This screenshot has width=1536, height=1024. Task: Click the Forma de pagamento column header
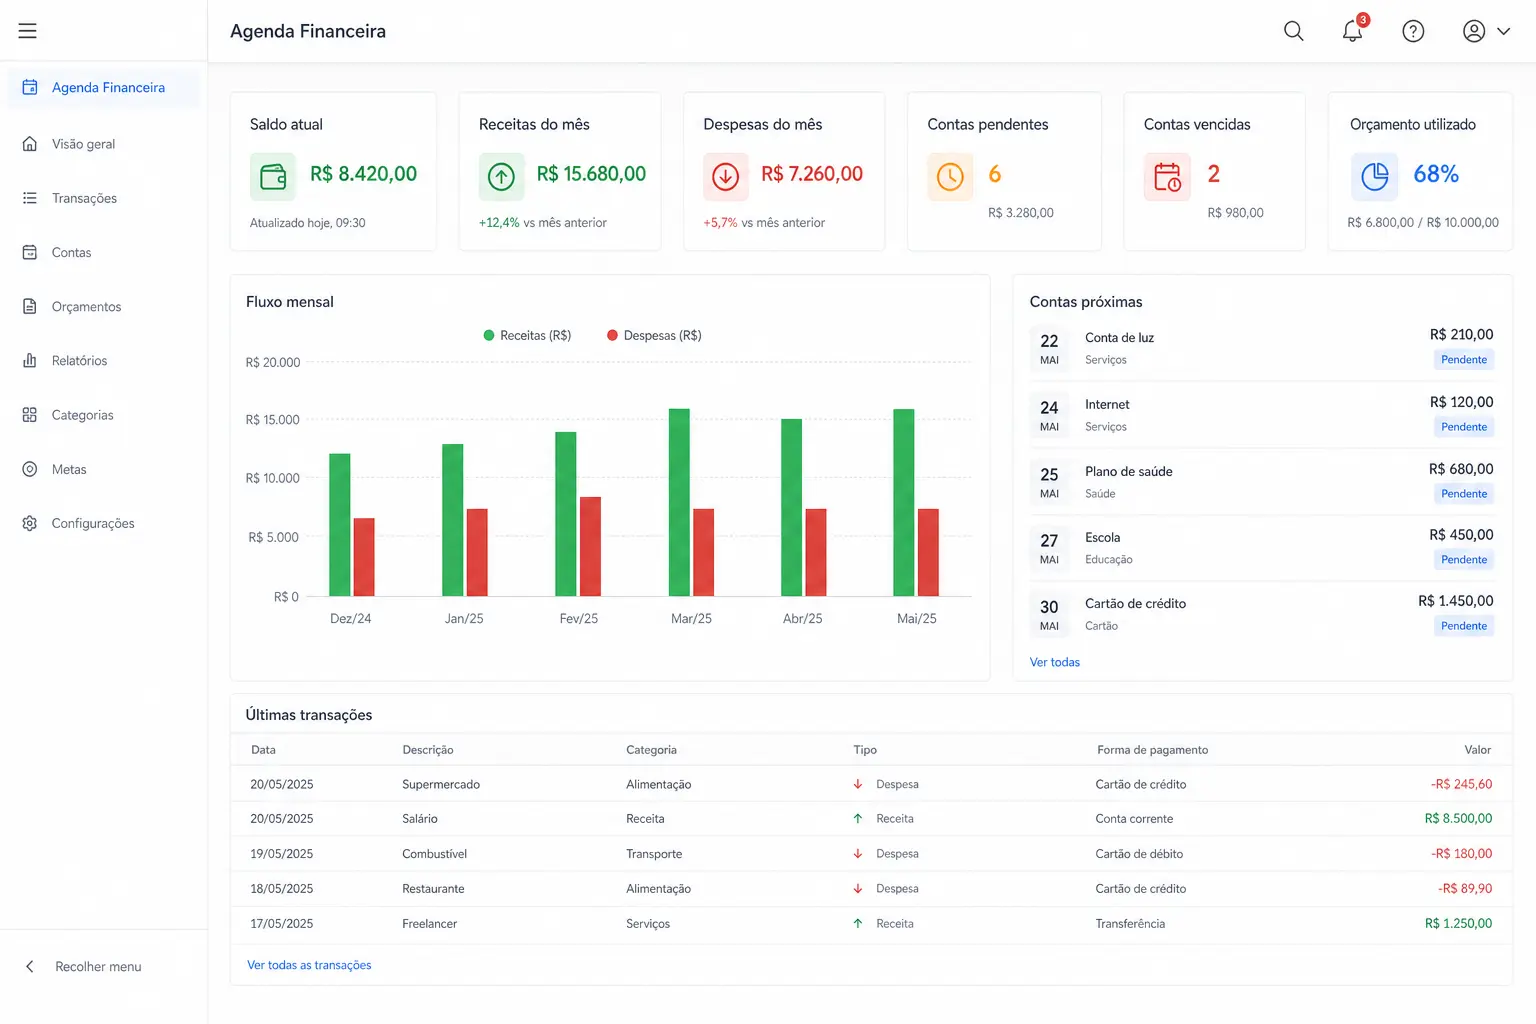click(1152, 750)
